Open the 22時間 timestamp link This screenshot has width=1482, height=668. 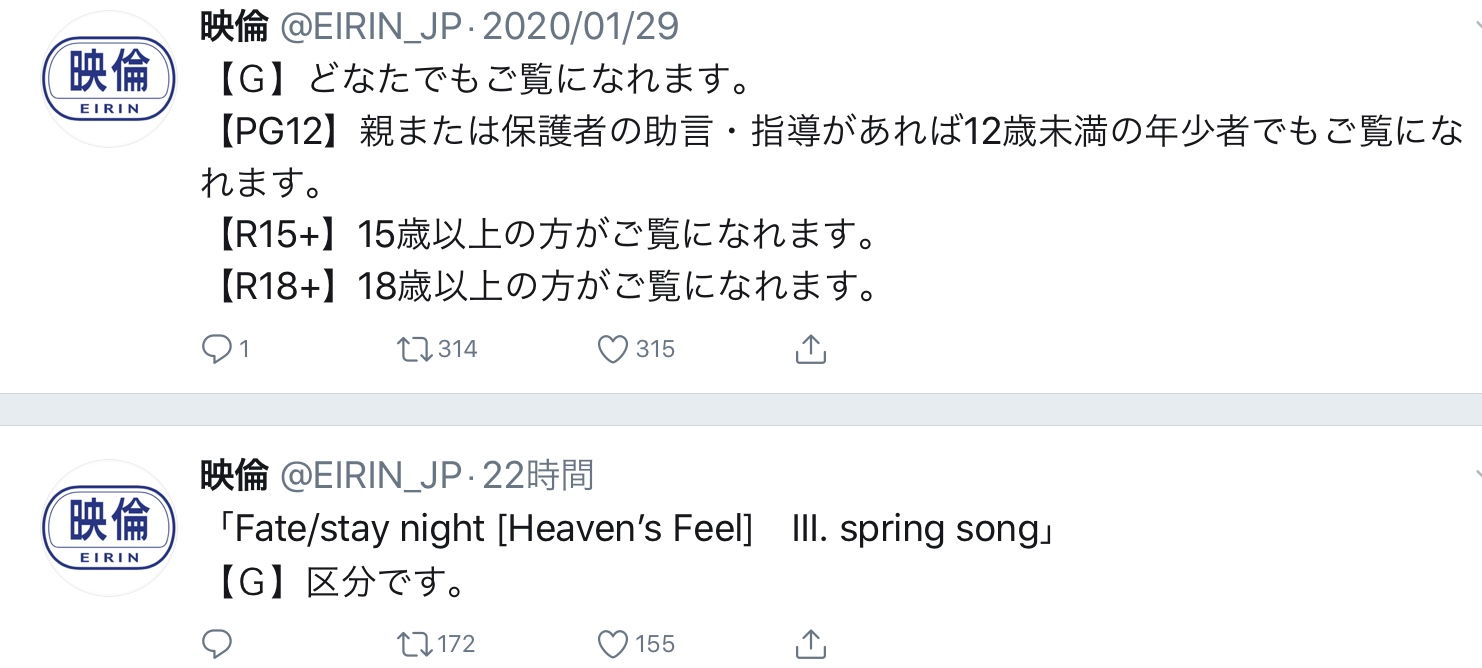click(538, 476)
